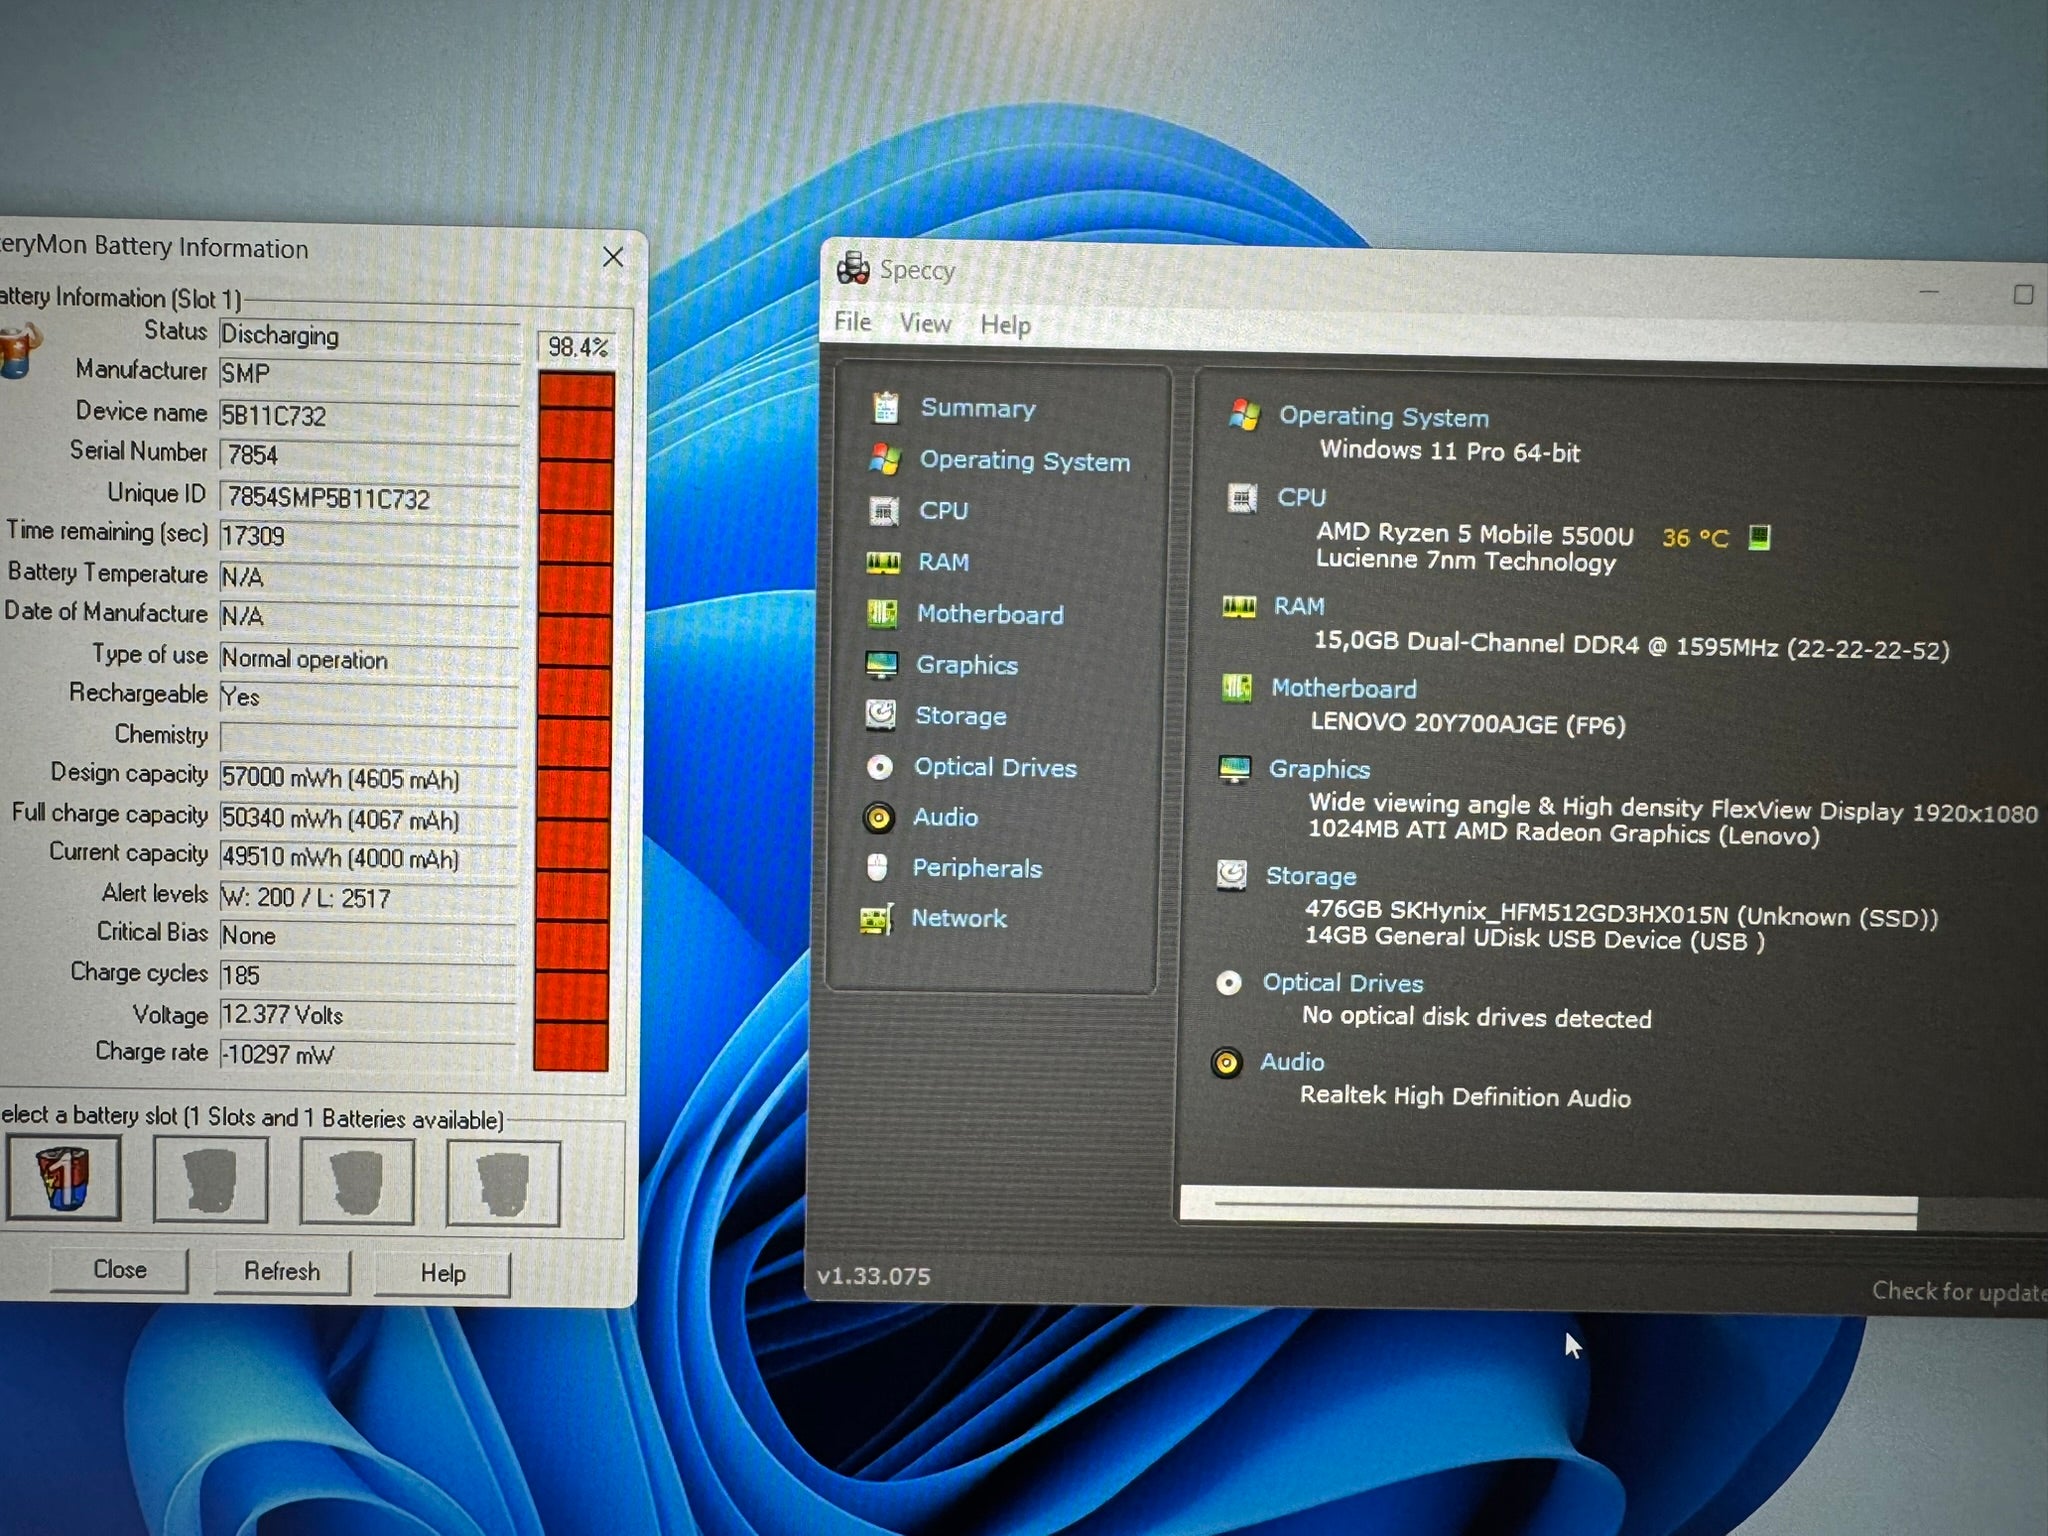Click RAM icon beside RAM heading in summary
Screen dimensions: 2048x1536
1239,606
